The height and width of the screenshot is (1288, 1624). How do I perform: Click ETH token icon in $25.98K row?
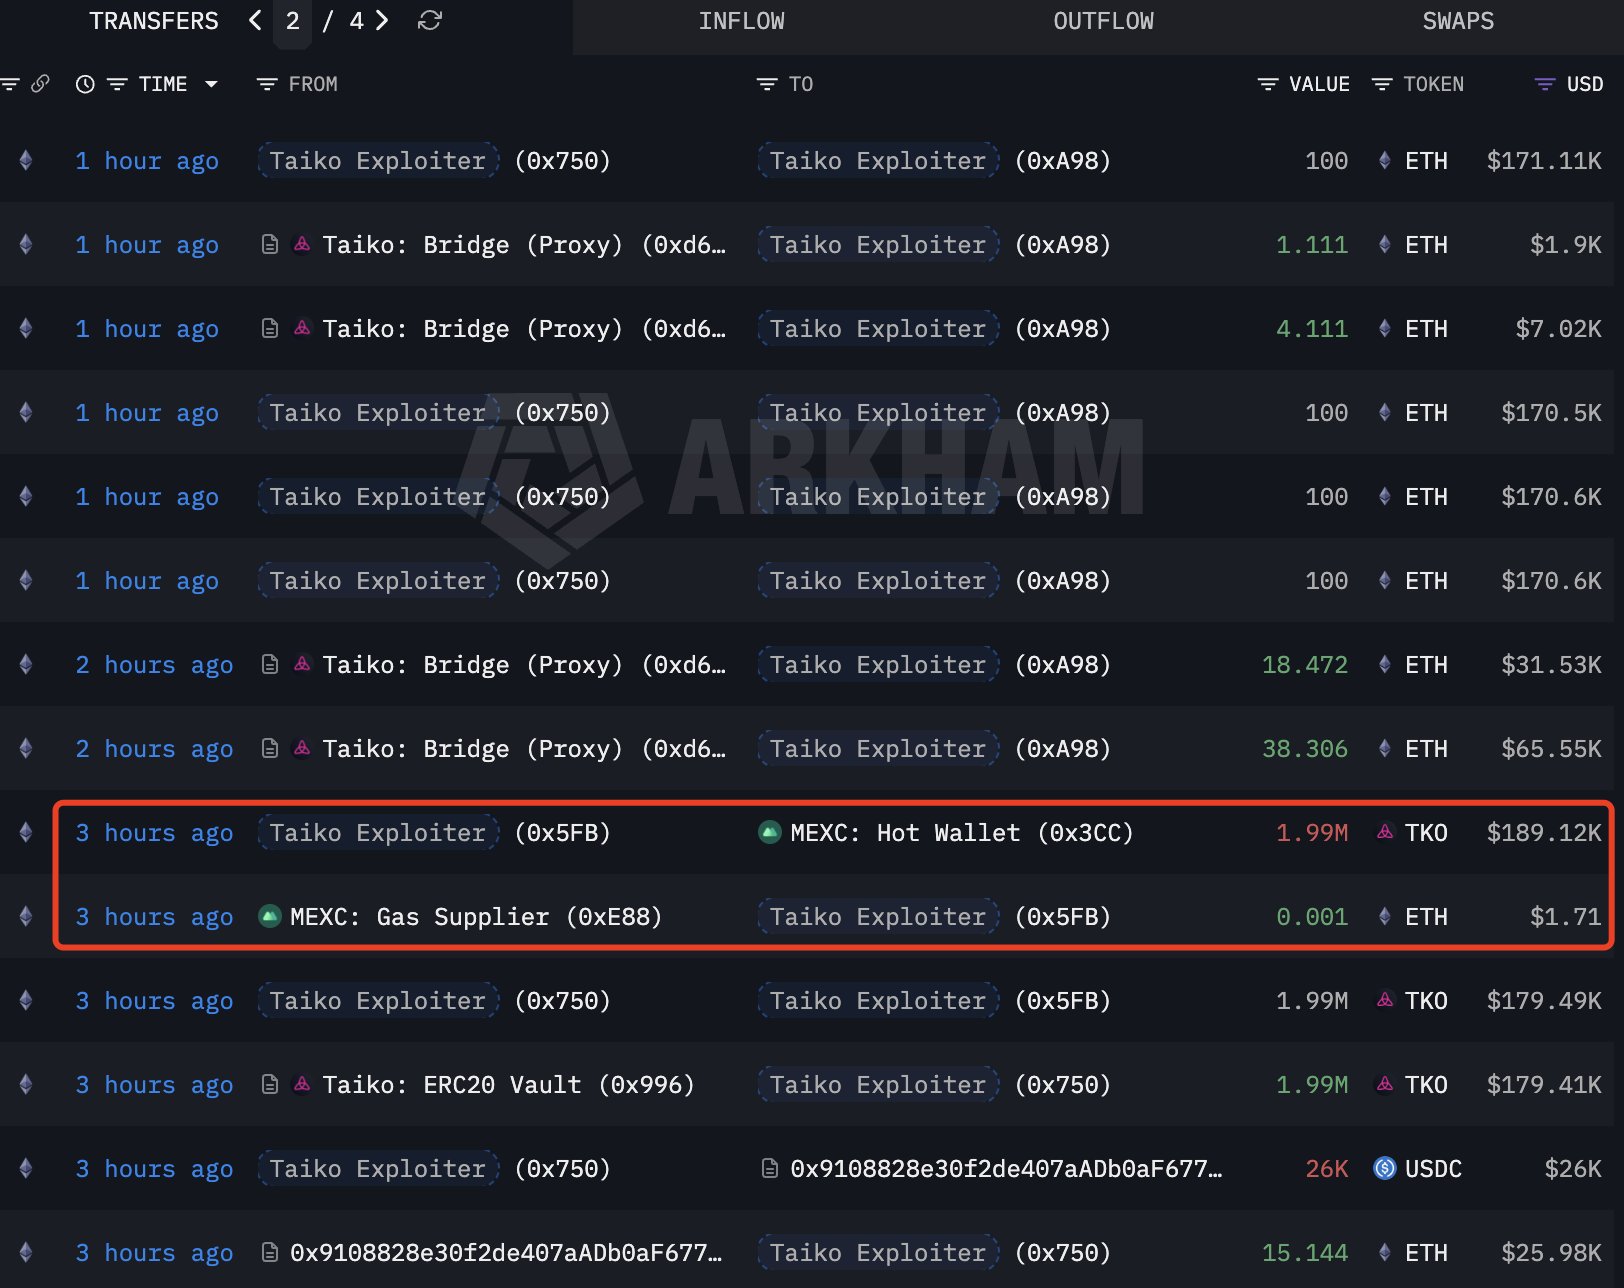click(x=1385, y=1252)
